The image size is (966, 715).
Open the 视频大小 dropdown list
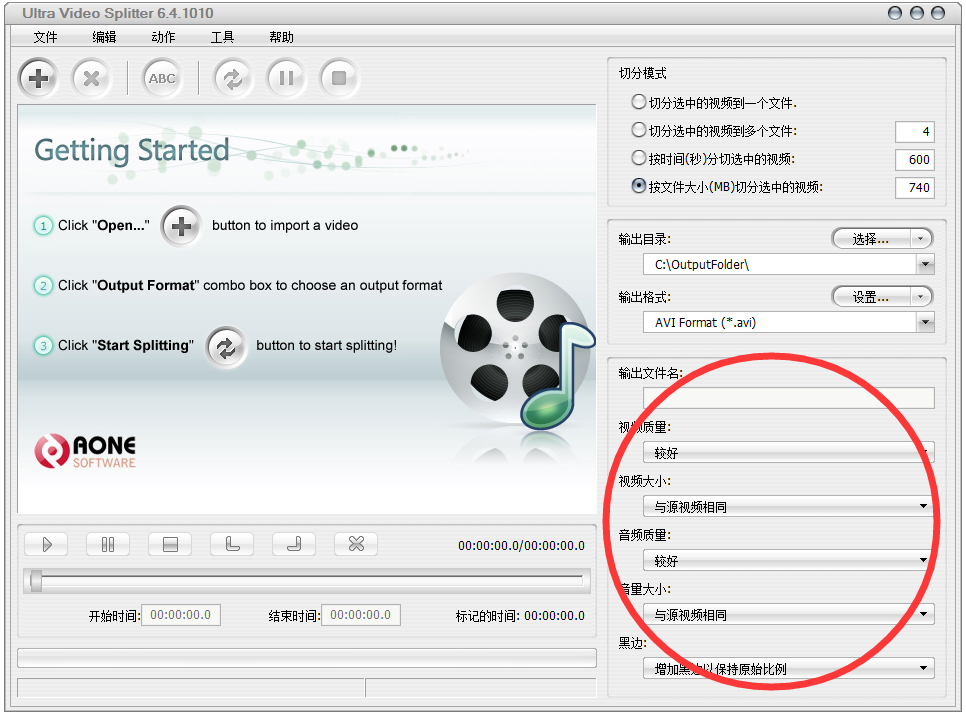pos(924,507)
